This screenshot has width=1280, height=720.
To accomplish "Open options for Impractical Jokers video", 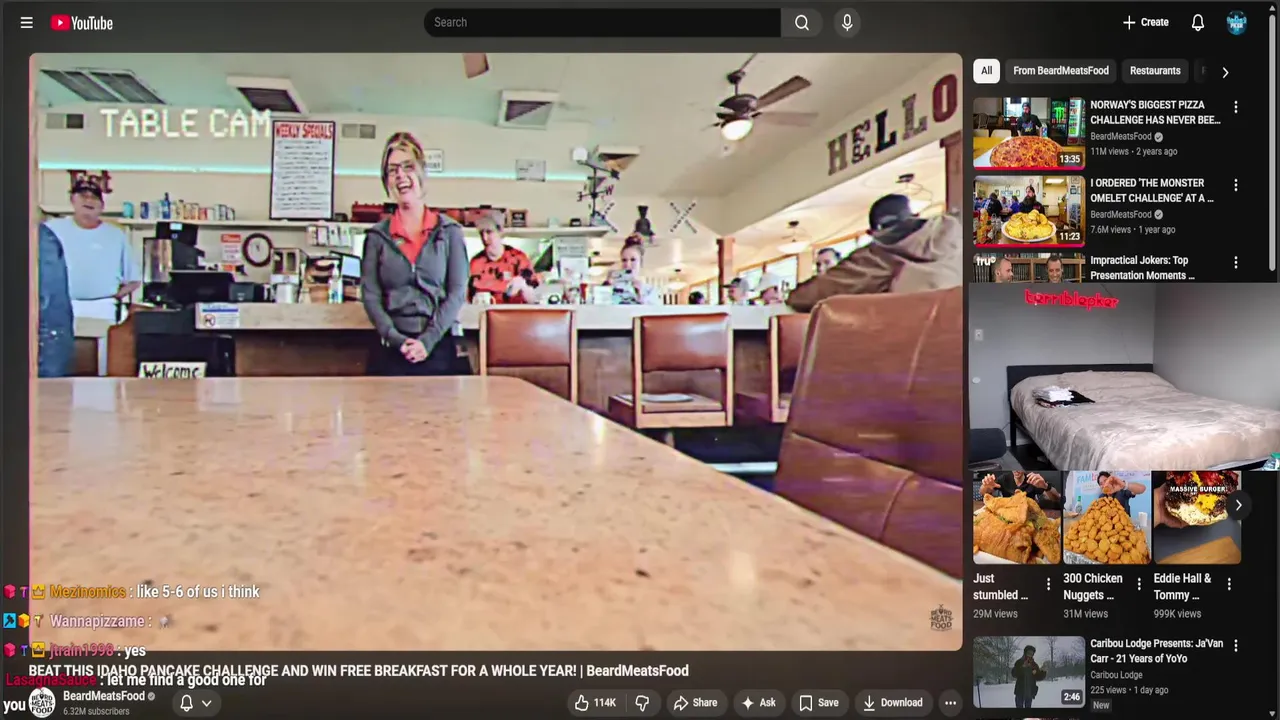I will [x=1236, y=262].
